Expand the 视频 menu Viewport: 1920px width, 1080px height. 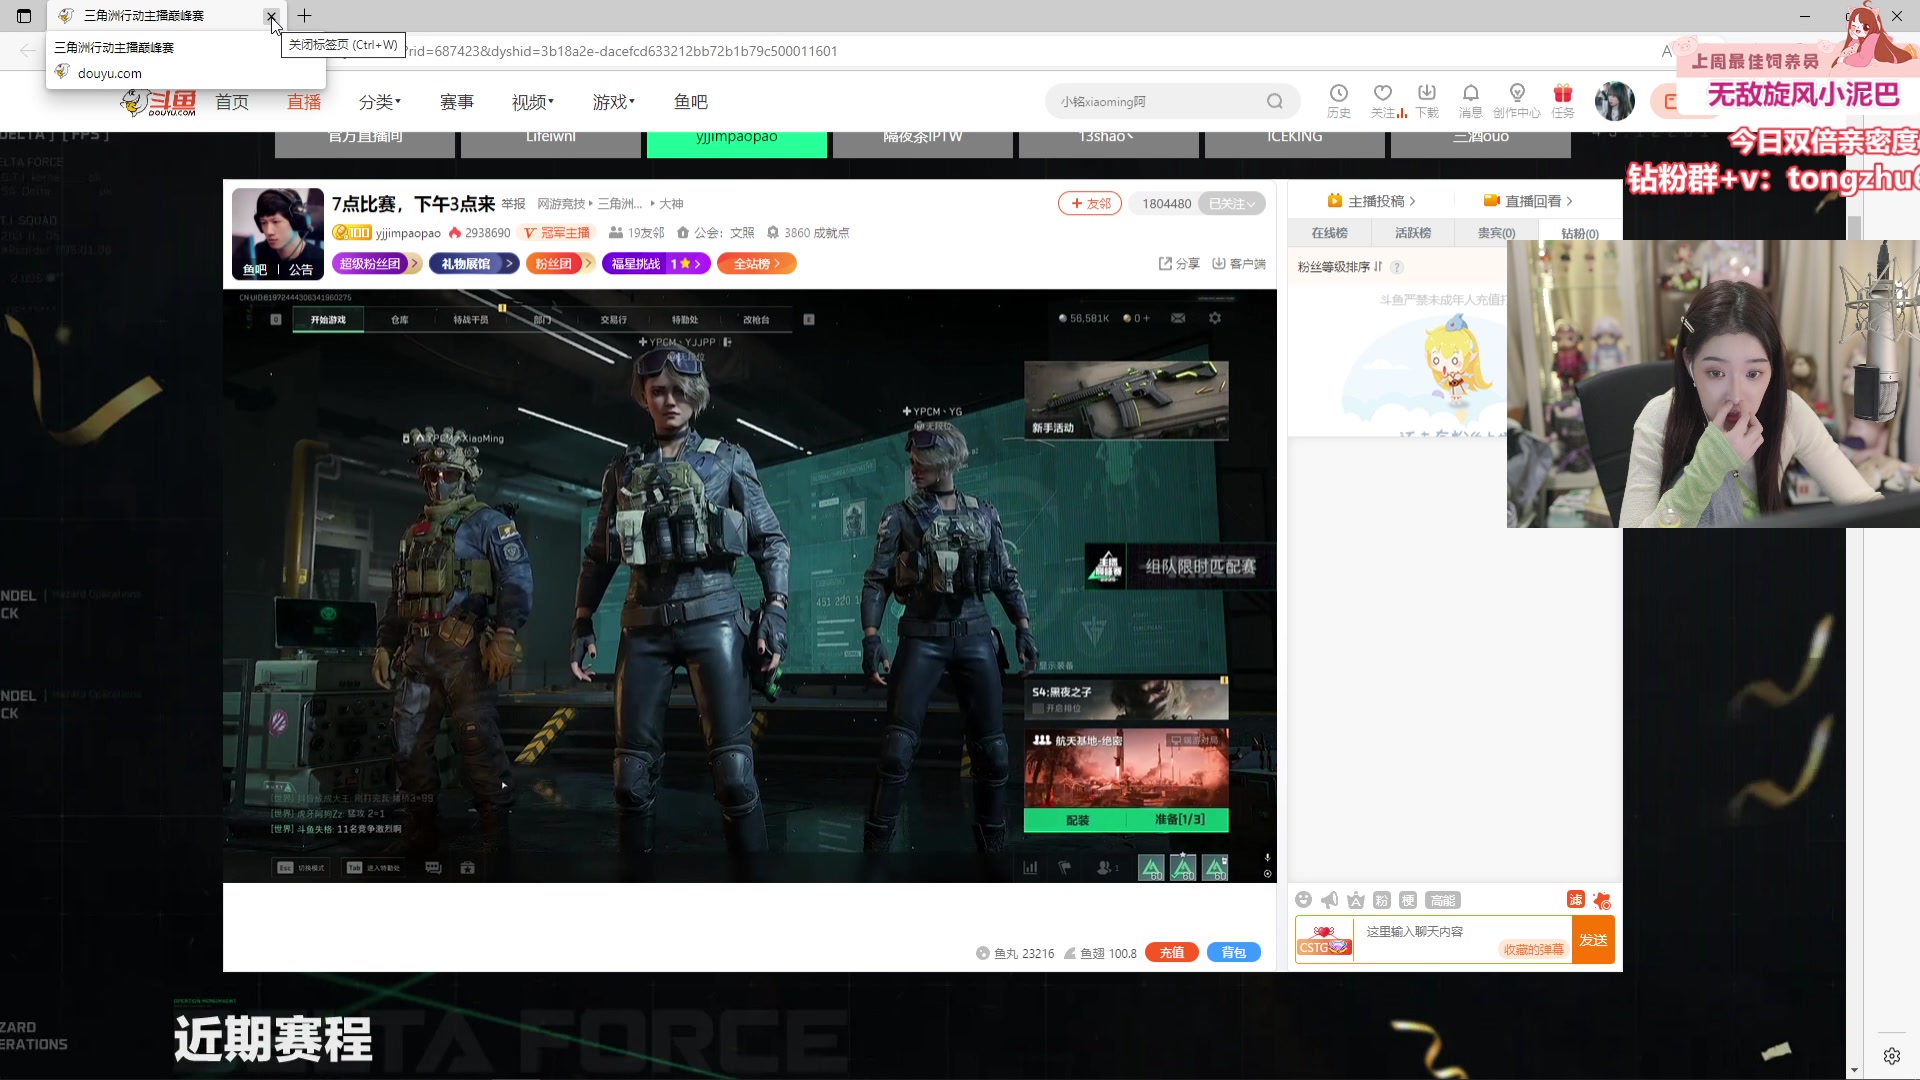pos(532,102)
